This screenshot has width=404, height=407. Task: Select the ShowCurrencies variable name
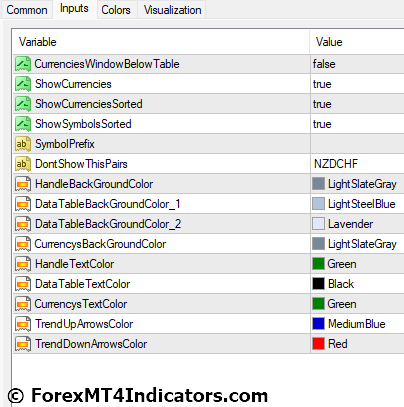pyautogui.click(x=73, y=84)
